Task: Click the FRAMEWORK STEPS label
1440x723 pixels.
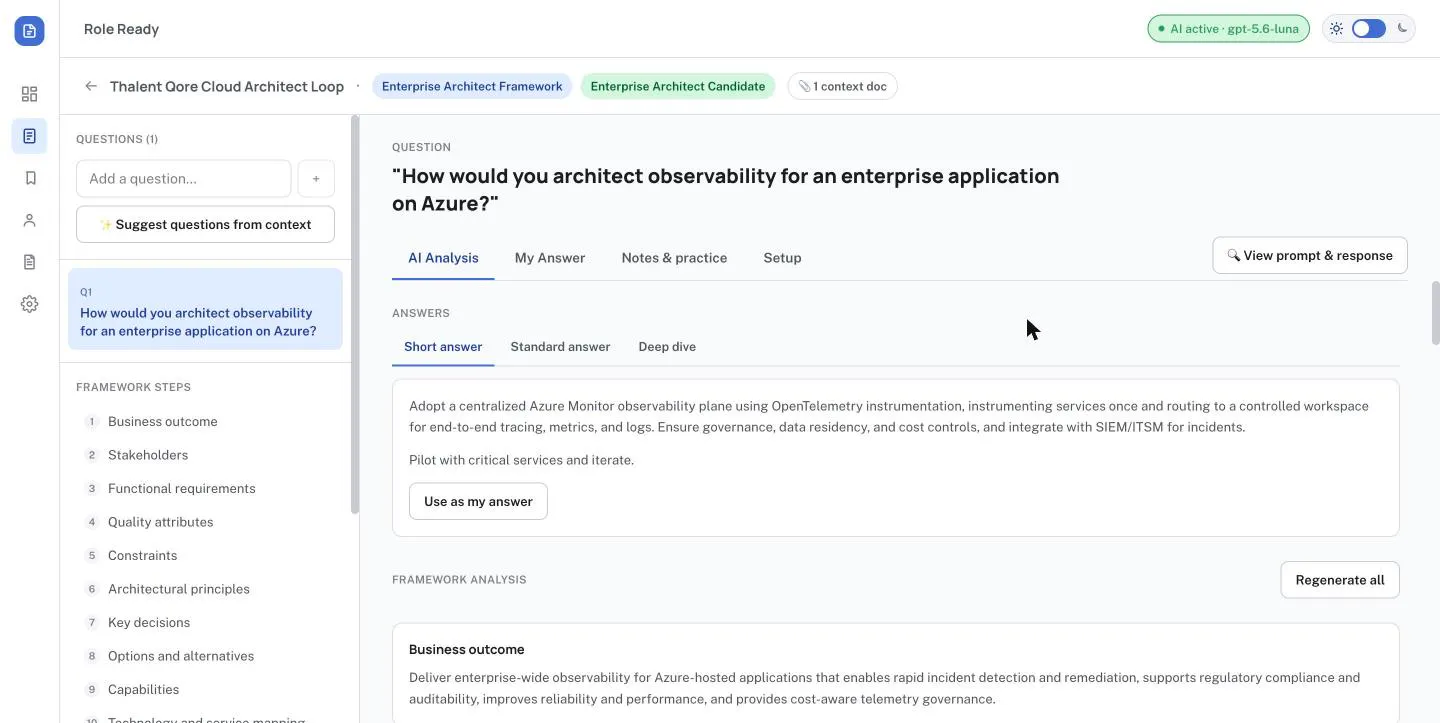Action: (133, 387)
